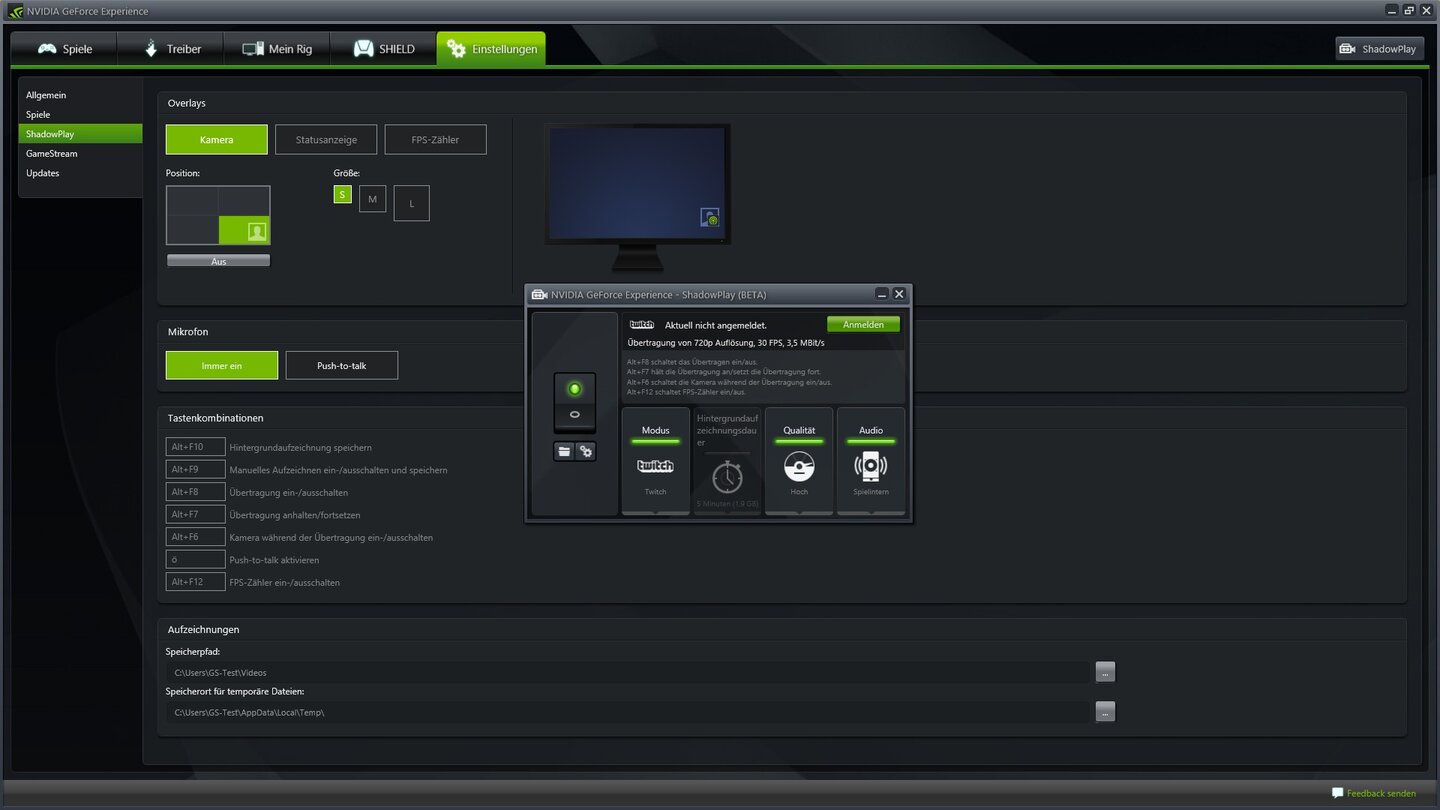Click the camera overlay icon on monitor preview
Viewport: 1440px width, 810px height.
click(710, 218)
